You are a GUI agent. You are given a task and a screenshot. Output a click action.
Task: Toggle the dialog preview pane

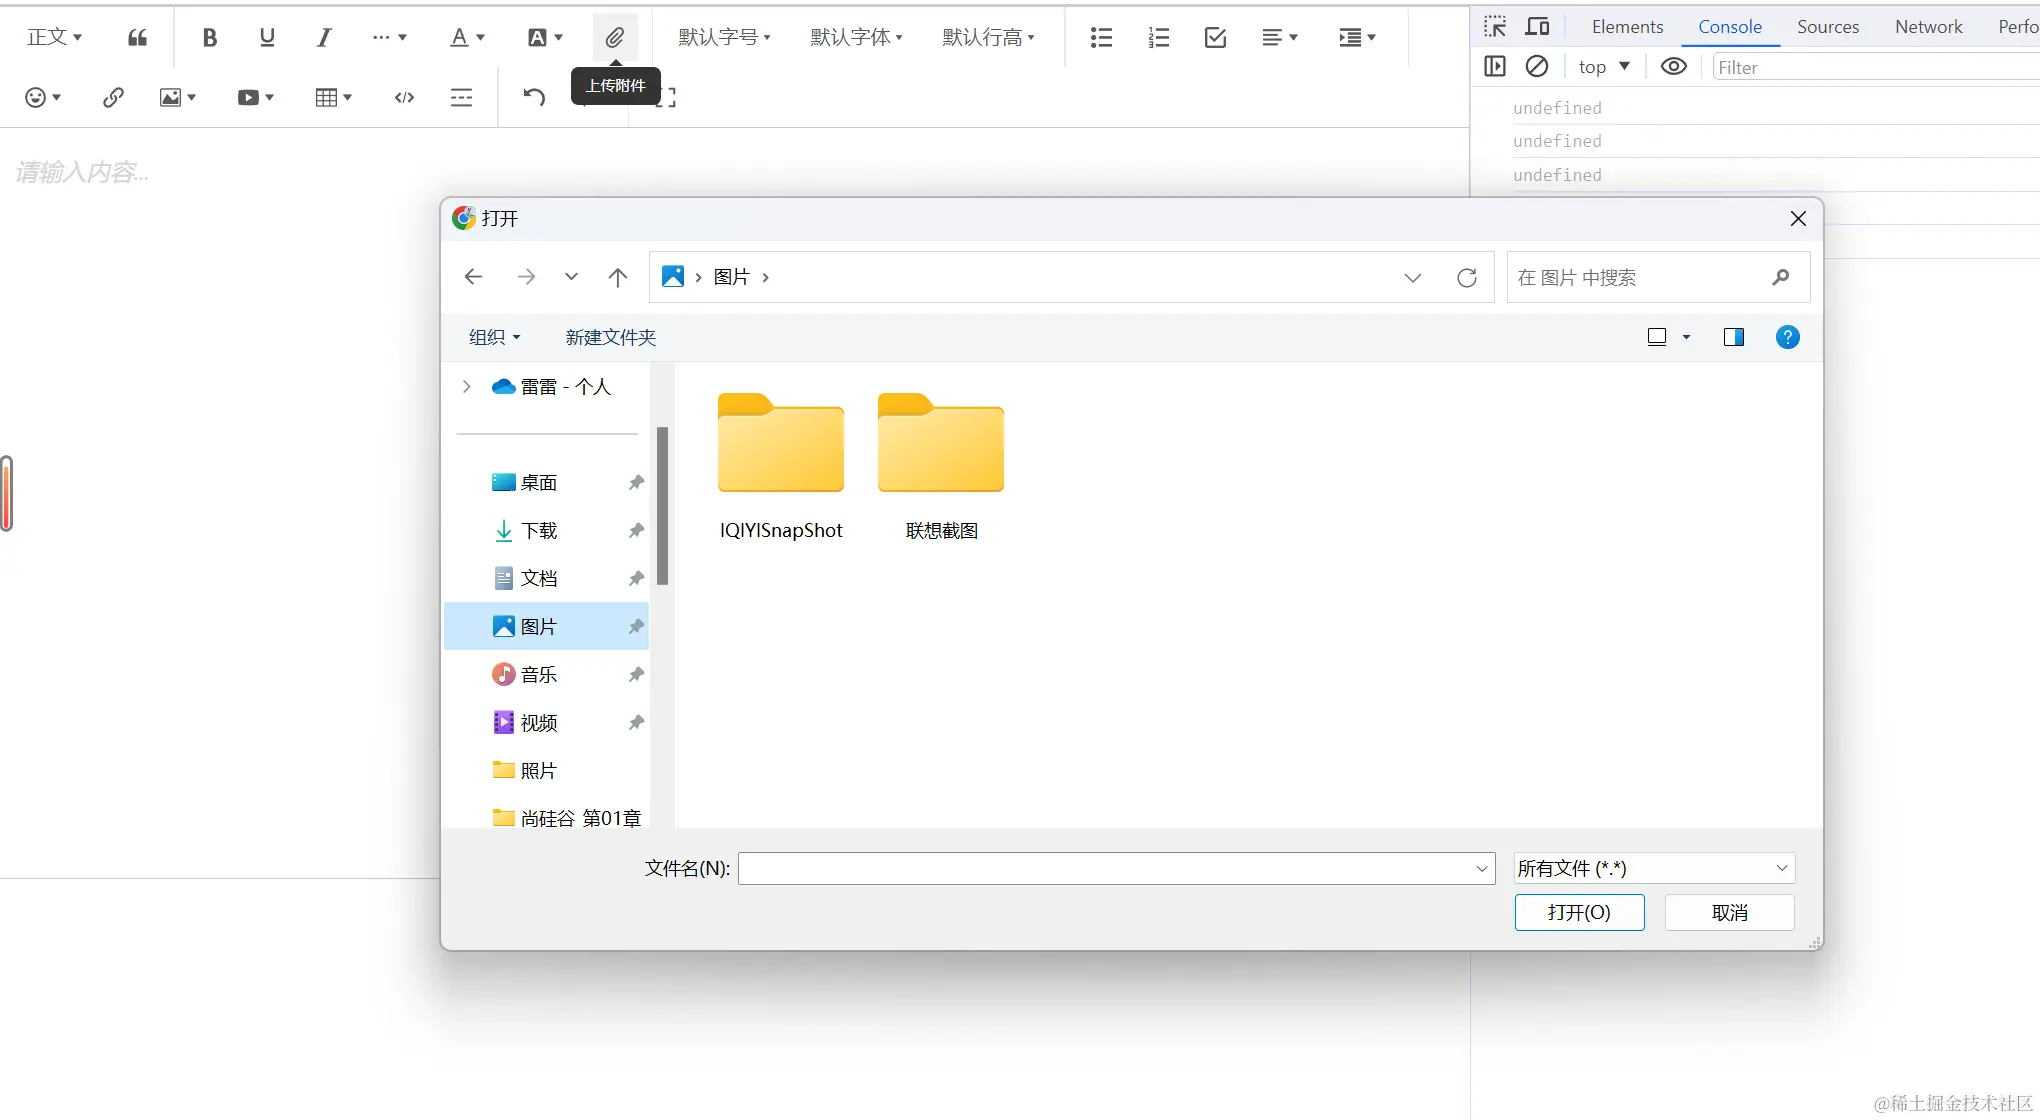pyautogui.click(x=1733, y=337)
